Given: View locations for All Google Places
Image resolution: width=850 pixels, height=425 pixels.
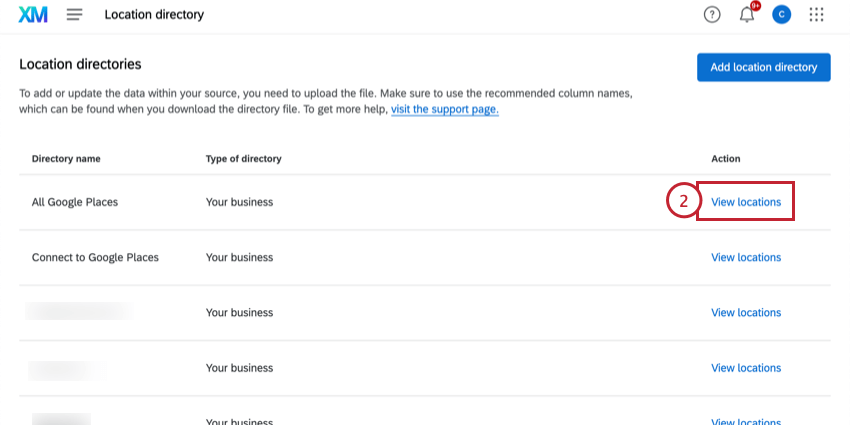Looking at the screenshot, I should click(x=746, y=202).
